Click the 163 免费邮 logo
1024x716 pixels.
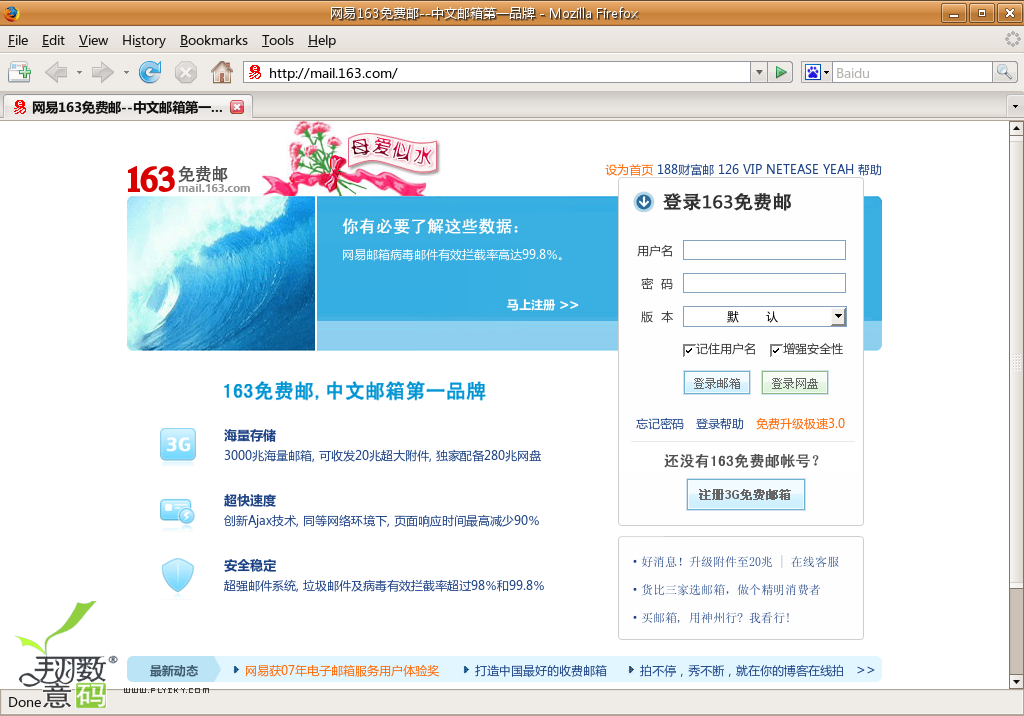pos(188,179)
